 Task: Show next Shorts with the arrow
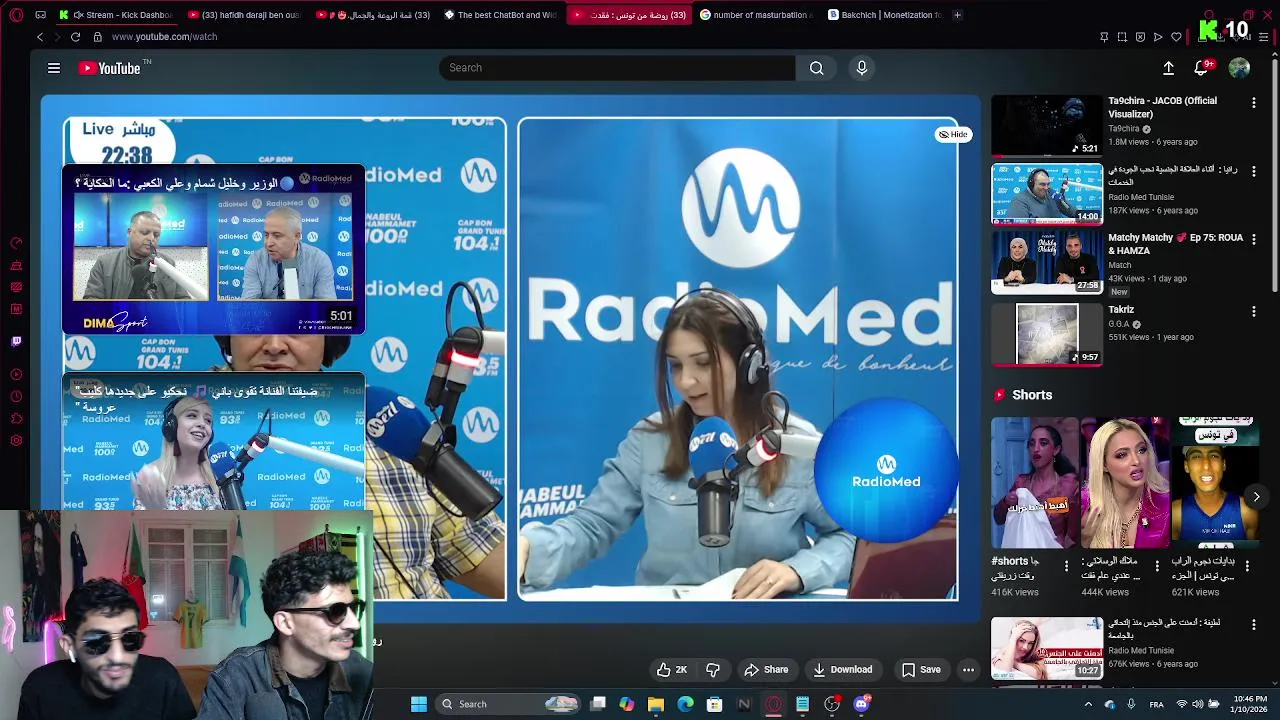(1256, 497)
